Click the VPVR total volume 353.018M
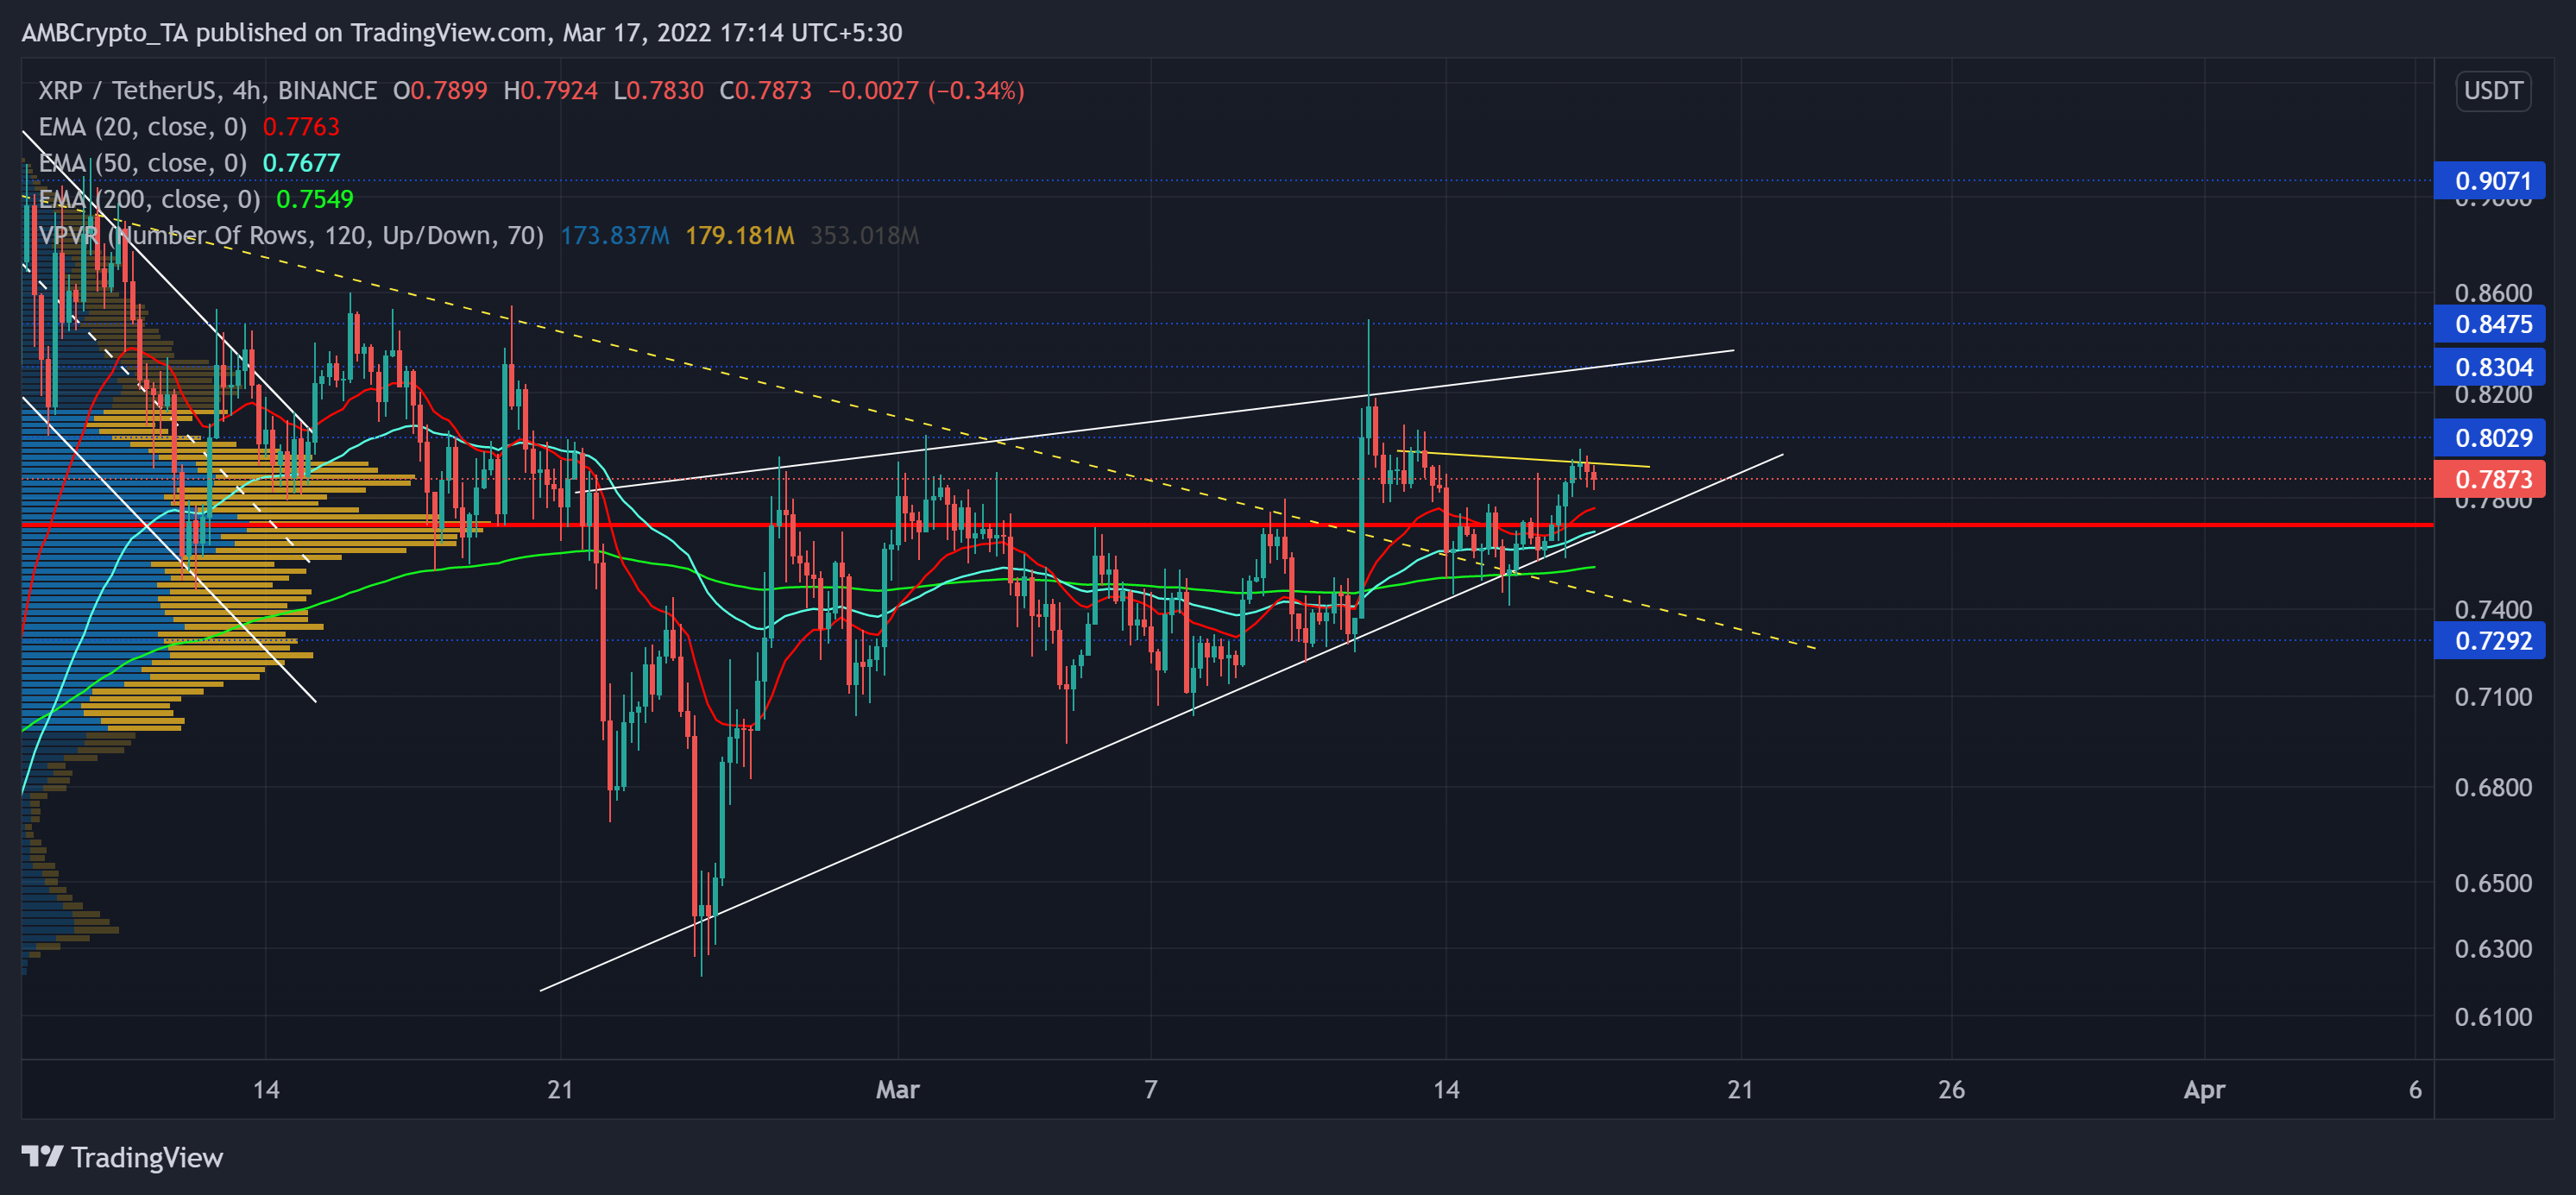This screenshot has width=2576, height=1195. 865,235
